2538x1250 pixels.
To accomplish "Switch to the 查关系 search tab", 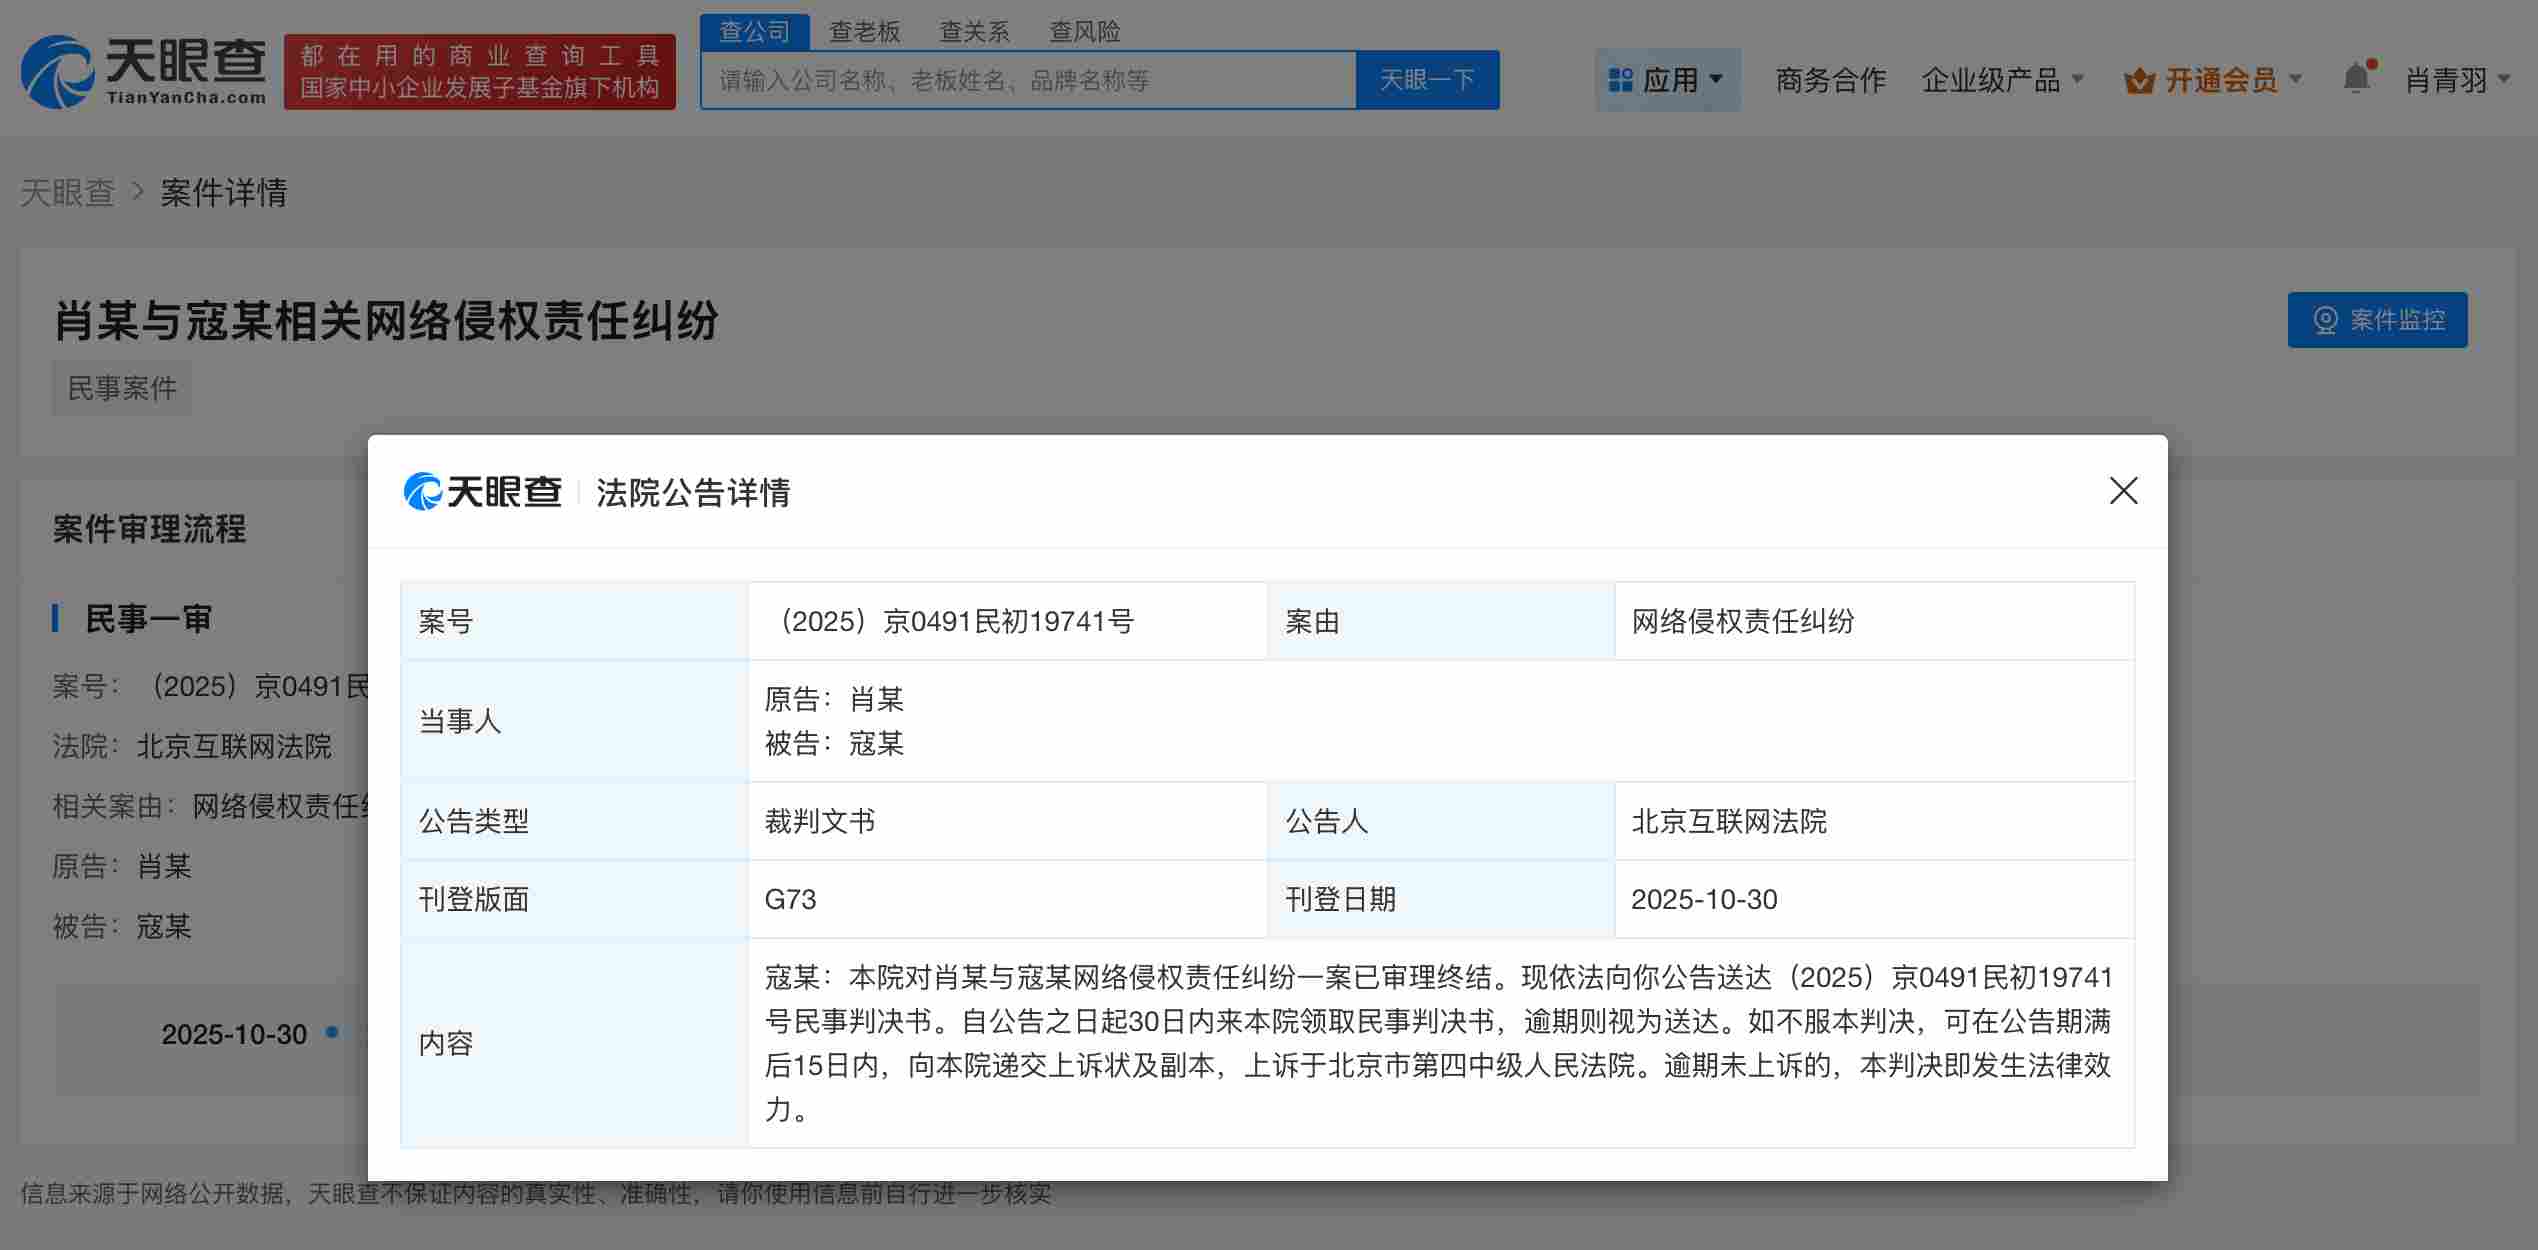I will [974, 31].
